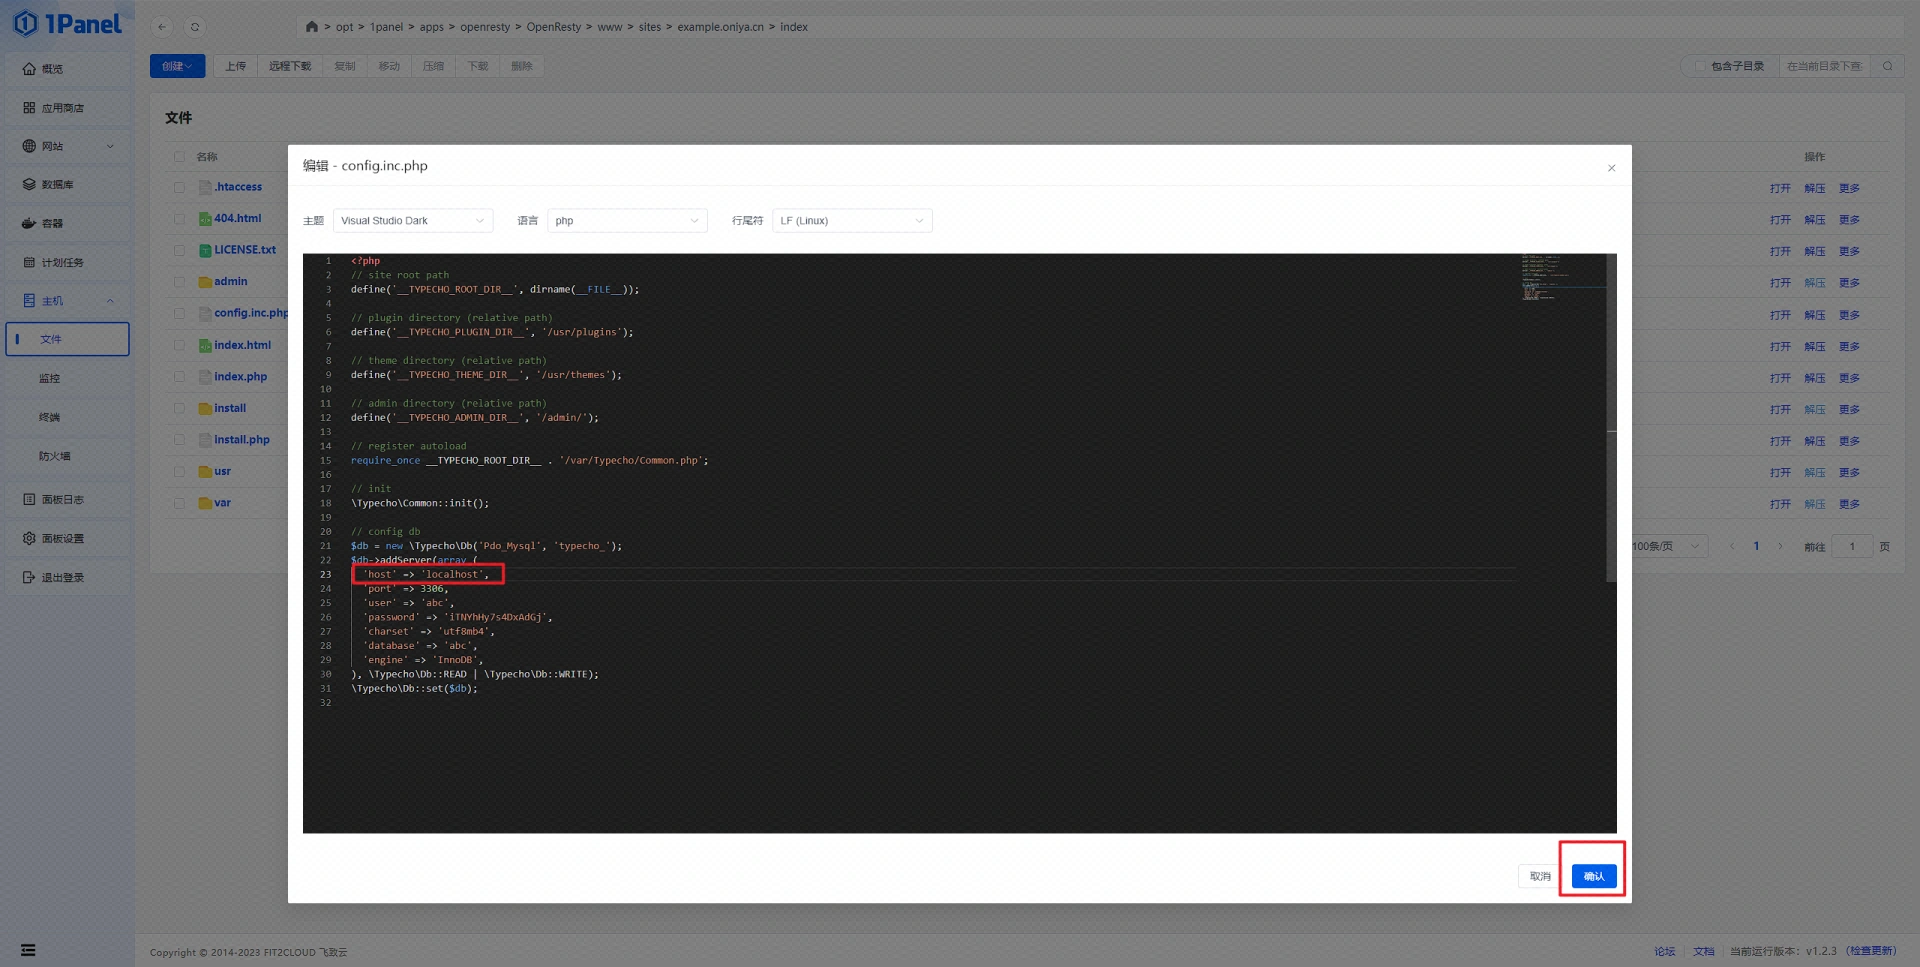This screenshot has height=967, width=1920.
Task: Check the 404.html row checkbox
Action: tap(179, 219)
